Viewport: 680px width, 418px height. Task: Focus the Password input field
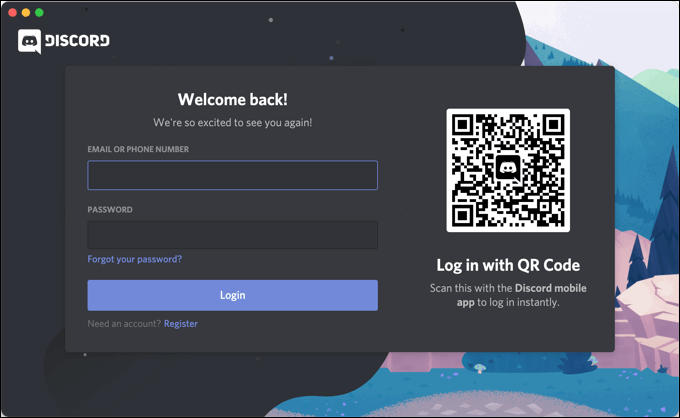pyautogui.click(x=232, y=235)
